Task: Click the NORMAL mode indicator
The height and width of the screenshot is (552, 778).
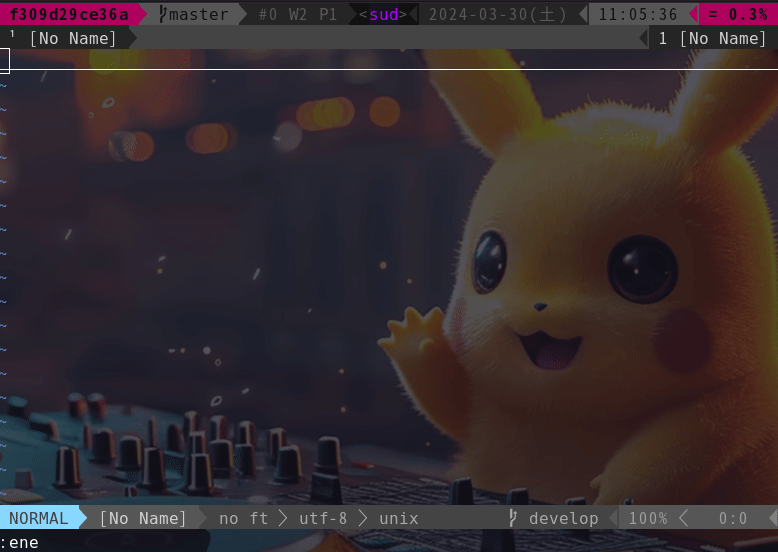Action: [39, 518]
